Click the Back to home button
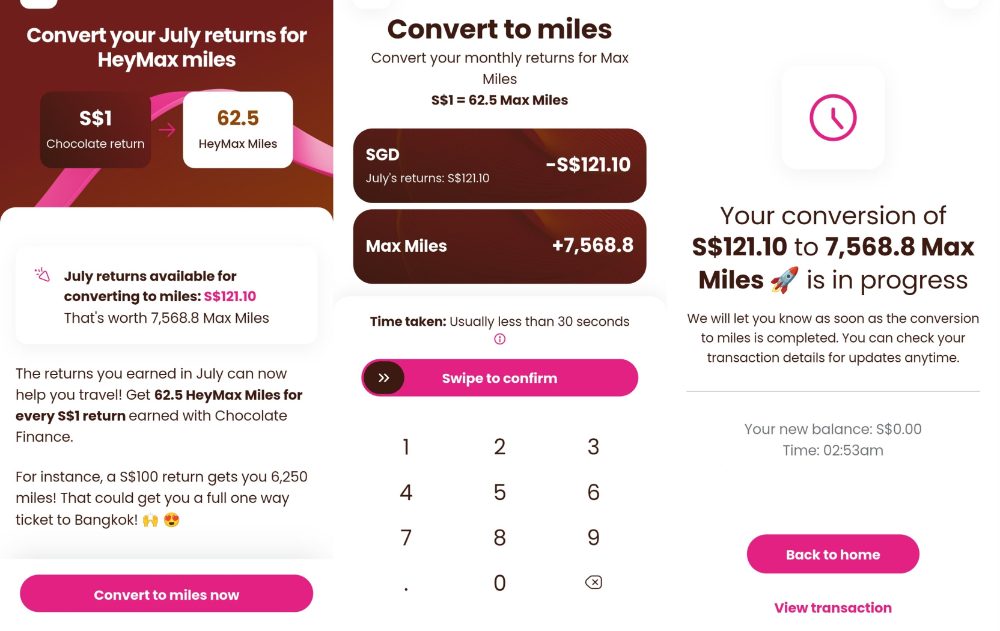The height and width of the screenshot is (631, 1000). [x=832, y=554]
